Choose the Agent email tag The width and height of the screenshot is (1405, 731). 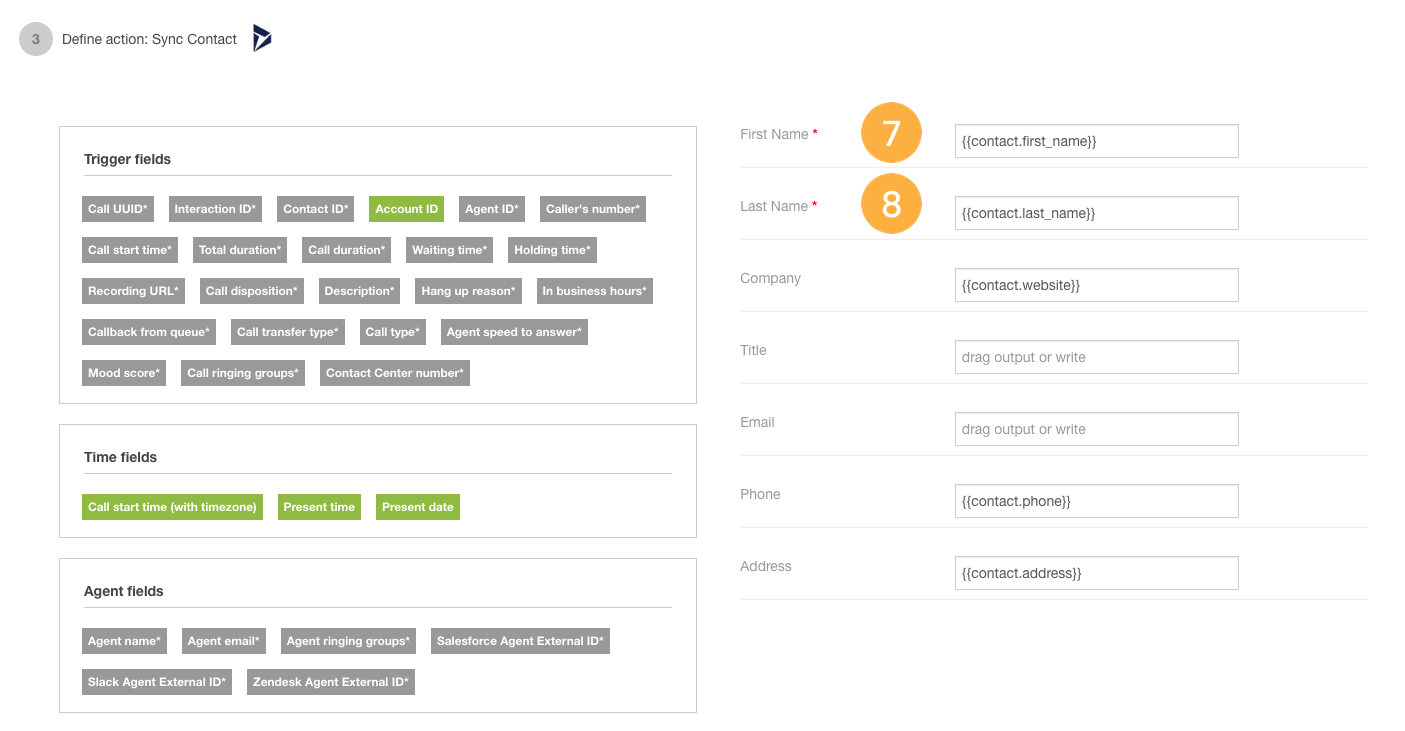pos(224,641)
